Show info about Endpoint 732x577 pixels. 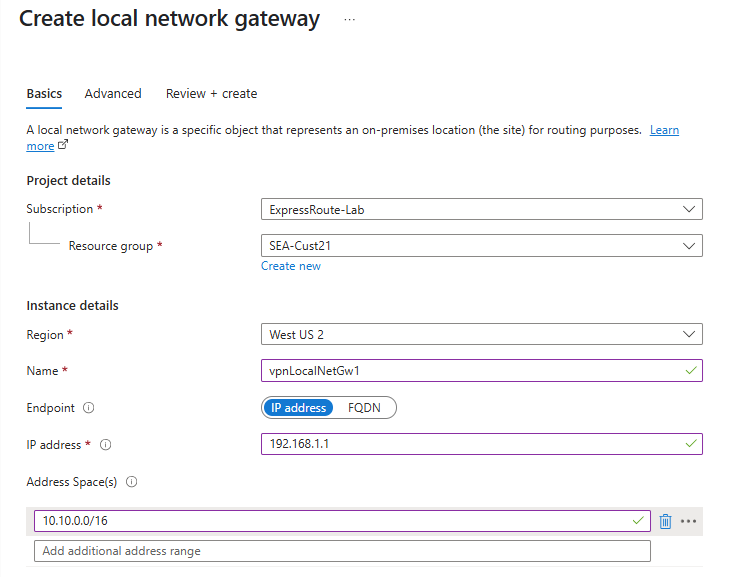[x=89, y=408]
